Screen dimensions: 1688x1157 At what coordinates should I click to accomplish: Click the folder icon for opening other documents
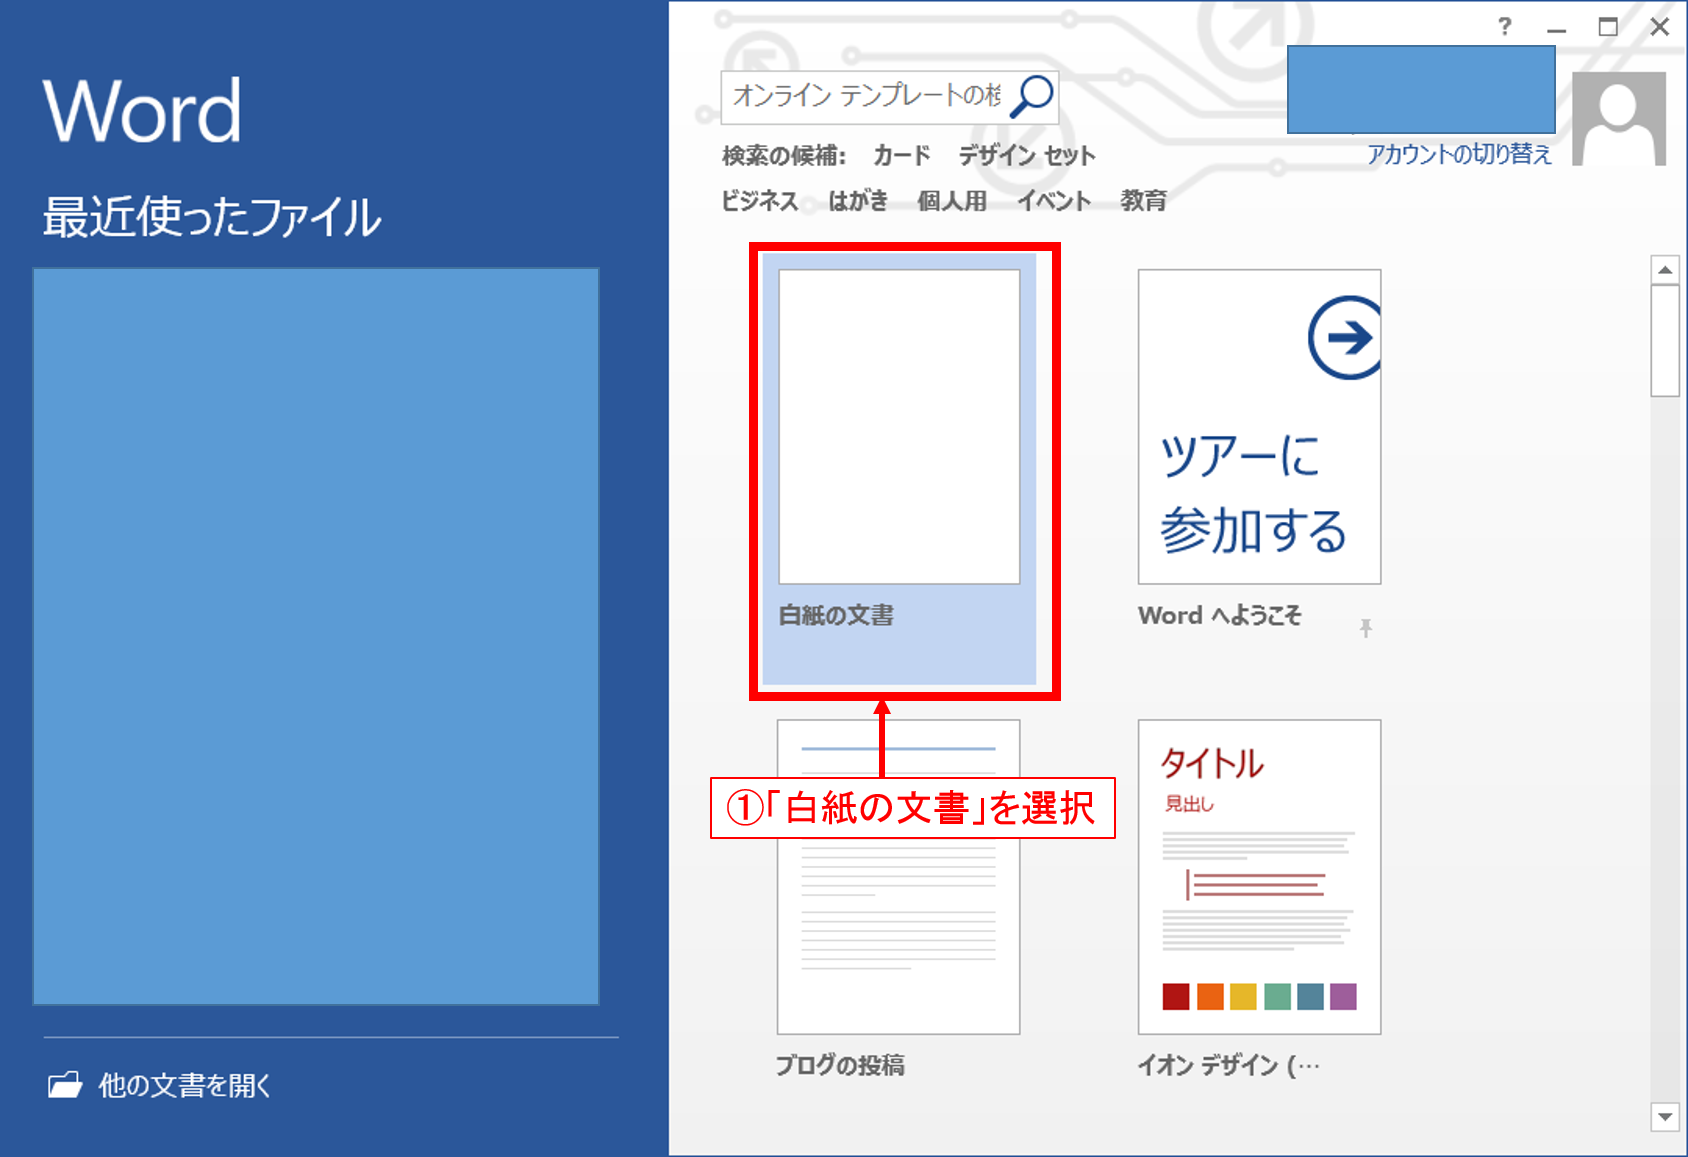point(65,1085)
